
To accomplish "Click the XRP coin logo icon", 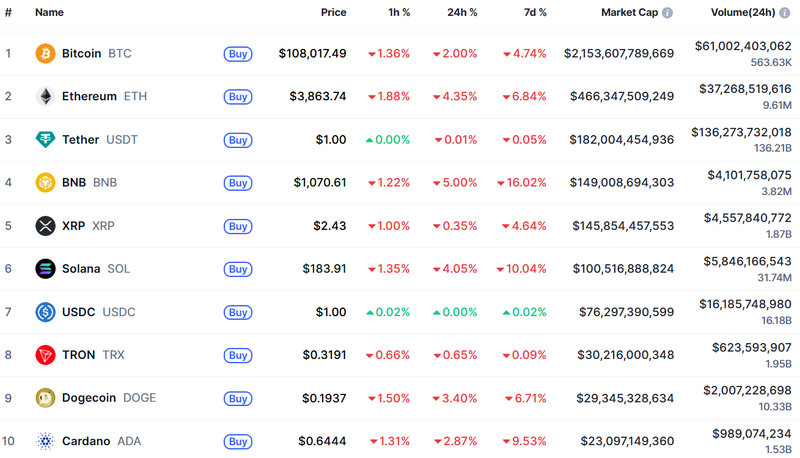I will coord(45,226).
